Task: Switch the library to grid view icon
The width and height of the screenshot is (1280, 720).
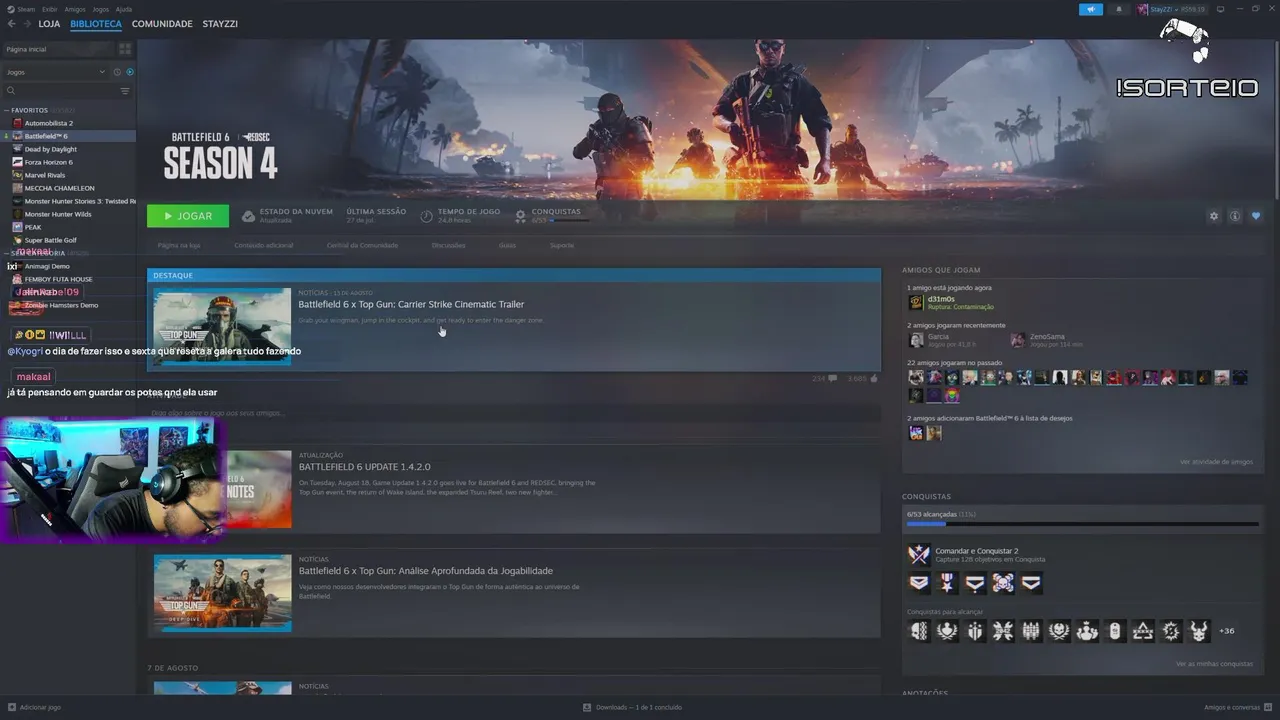Action: point(125,49)
